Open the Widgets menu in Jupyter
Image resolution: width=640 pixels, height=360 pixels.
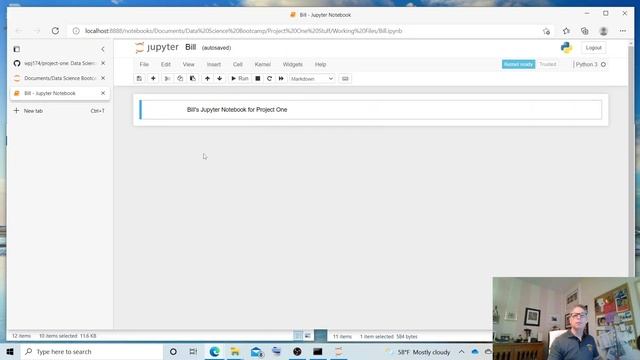click(x=293, y=64)
